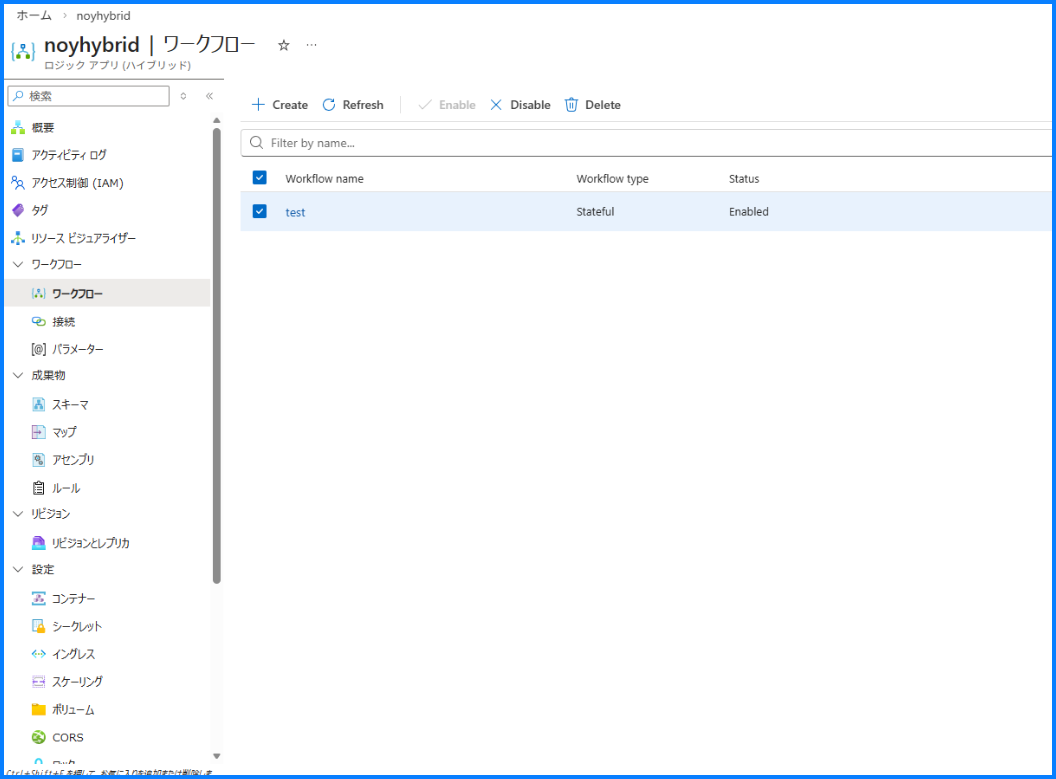Image resolution: width=1056 pixels, height=779 pixels.
Task: Click the ボリューム folder icon
Action: [x=39, y=710]
